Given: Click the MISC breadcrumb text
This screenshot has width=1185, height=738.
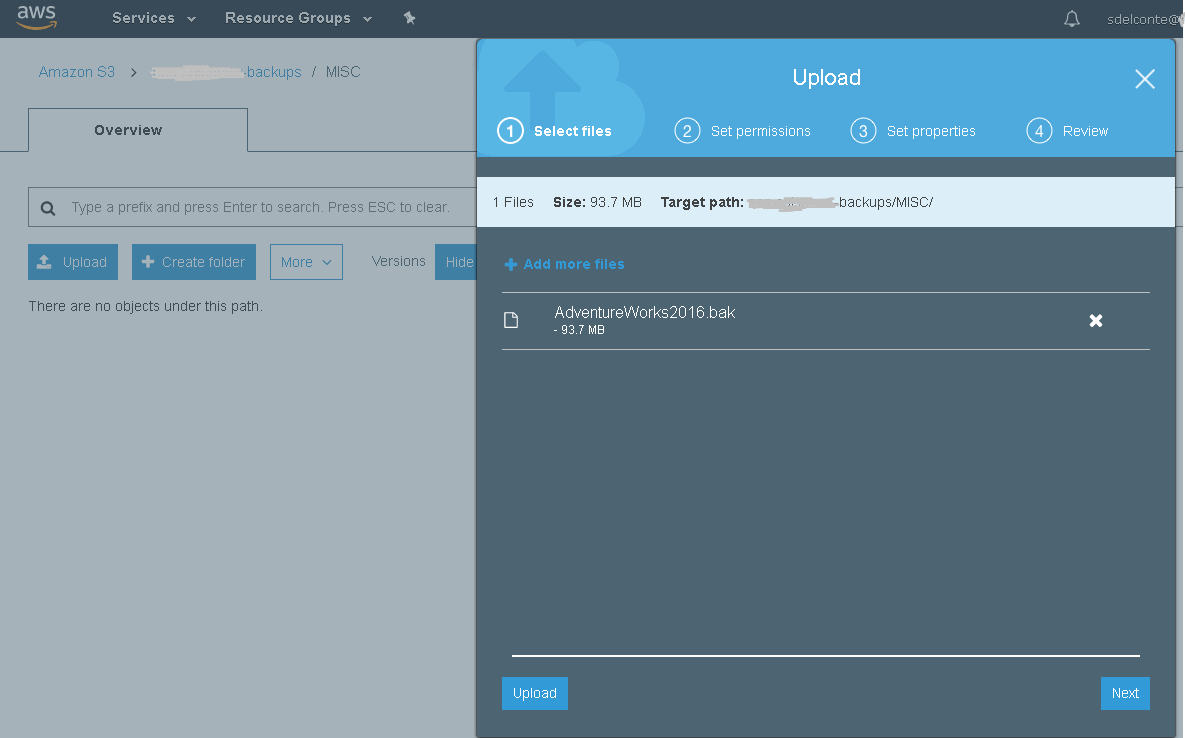Looking at the screenshot, I should [x=343, y=72].
